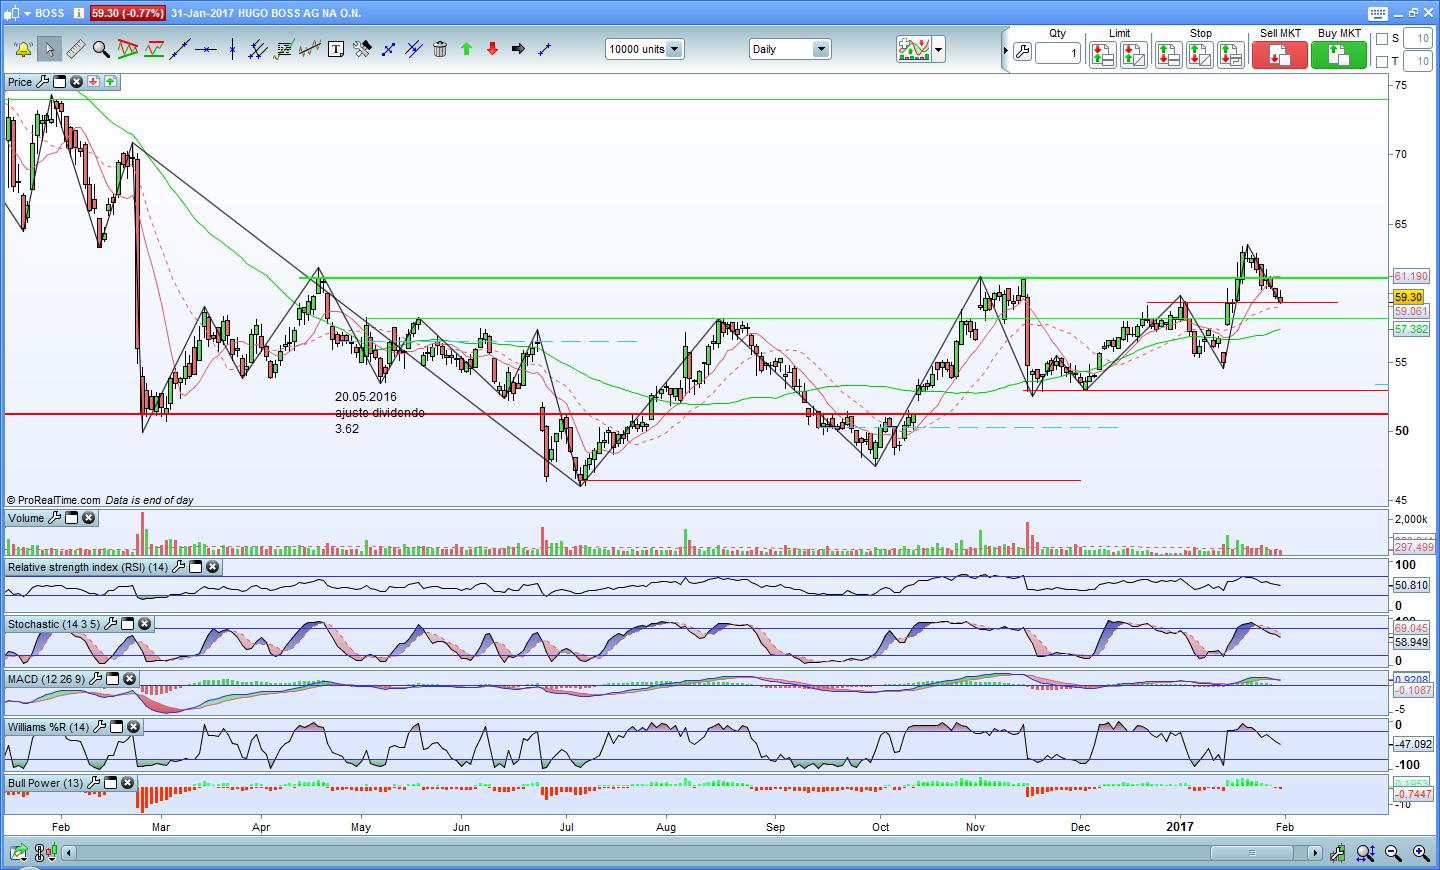Toggle the Price panel window mode icon
This screenshot has width=1440, height=870.
click(59, 82)
